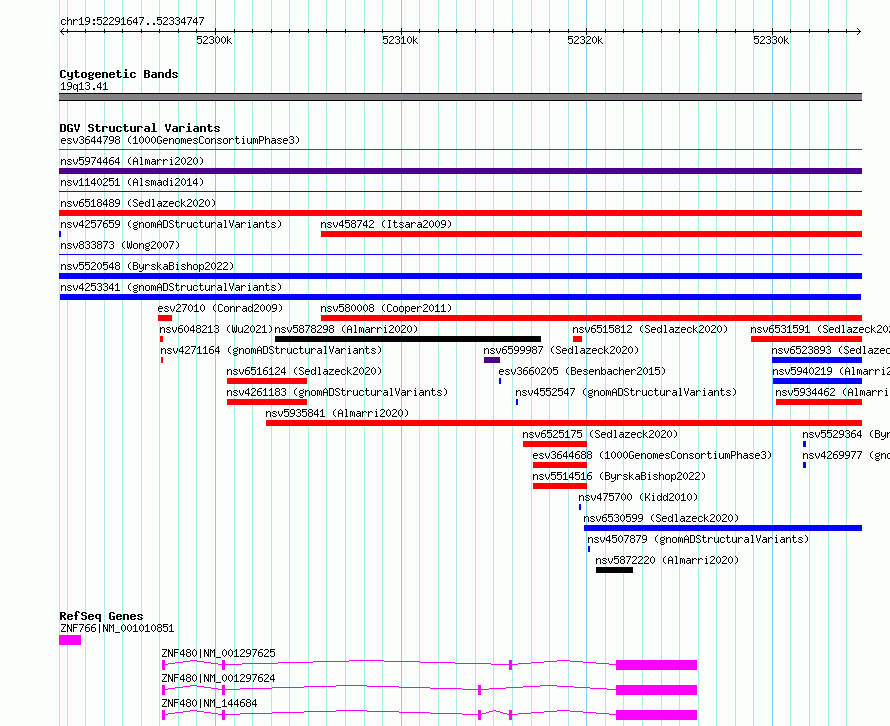The width and height of the screenshot is (890, 726).
Task: Click the chr19:52291647..52334747 coordinates text
Action: pos(132,21)
